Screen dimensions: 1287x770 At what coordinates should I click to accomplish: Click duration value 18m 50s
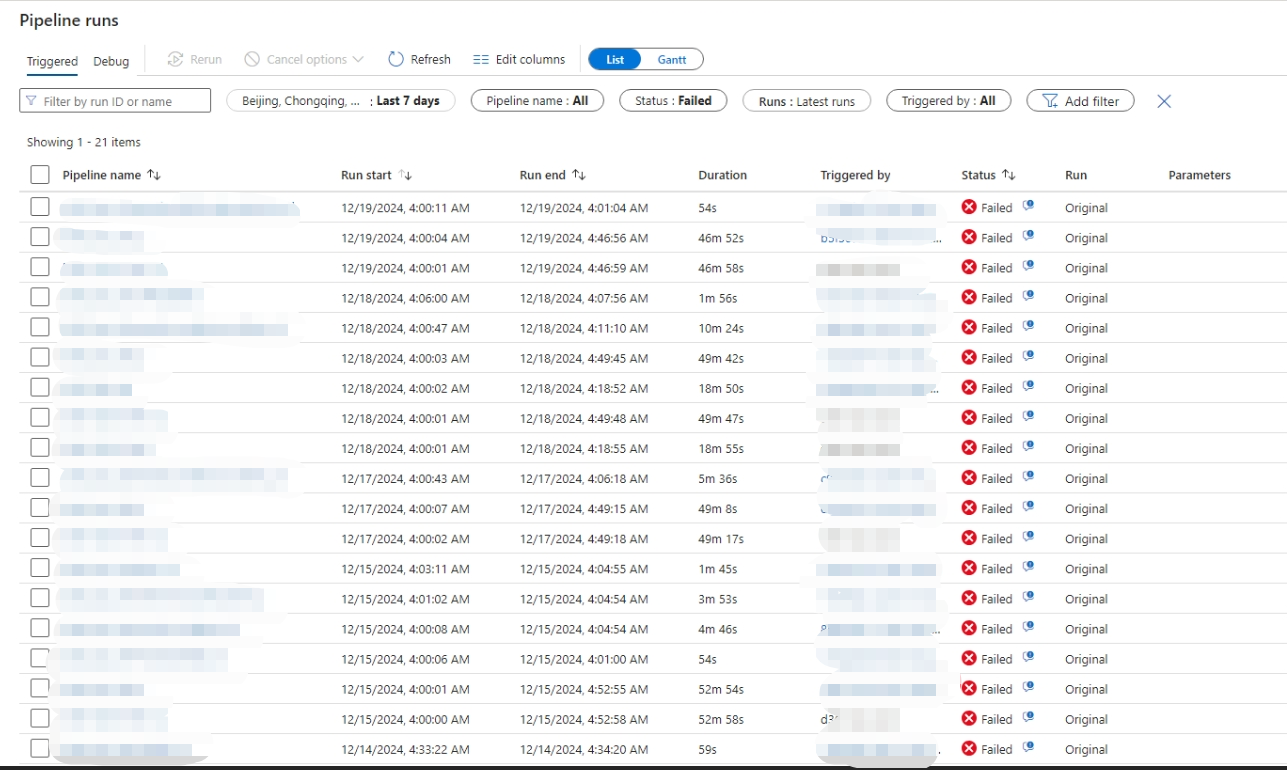(721, 388)
